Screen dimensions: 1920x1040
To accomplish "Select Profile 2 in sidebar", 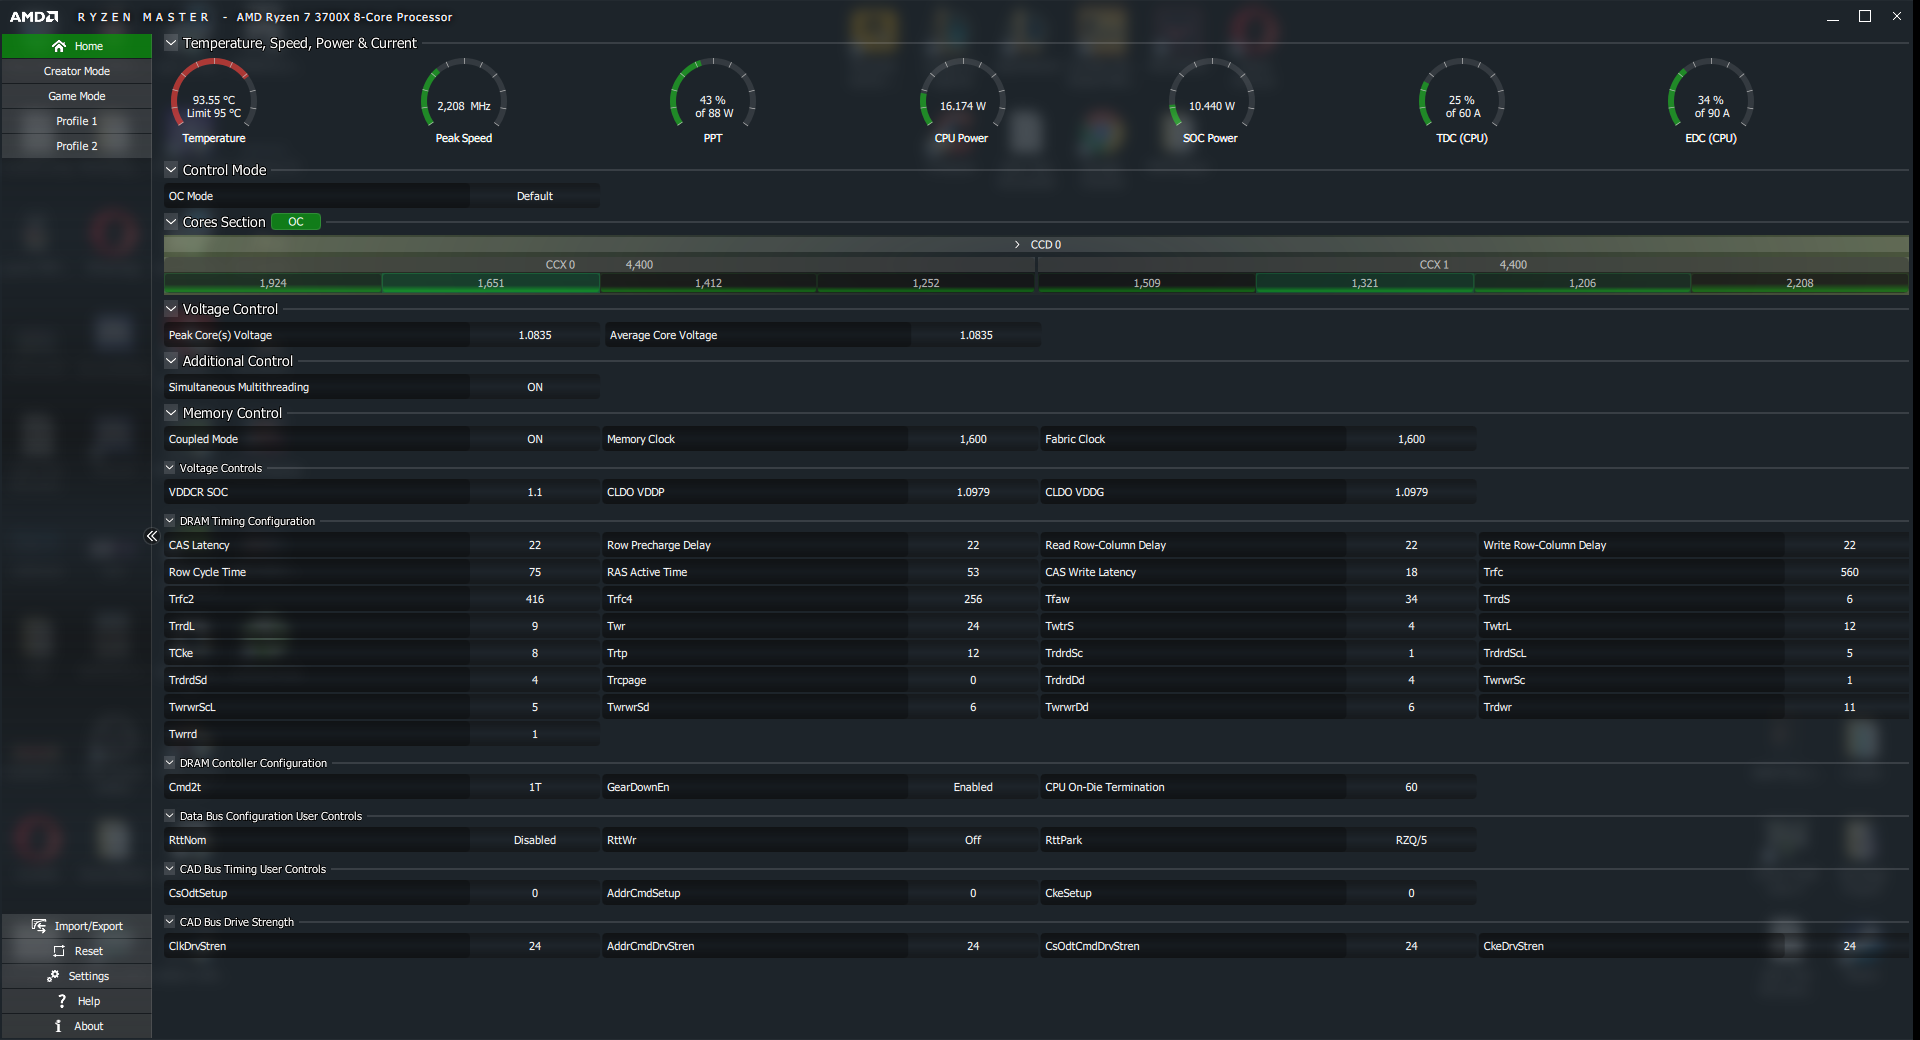I will 77,146.
